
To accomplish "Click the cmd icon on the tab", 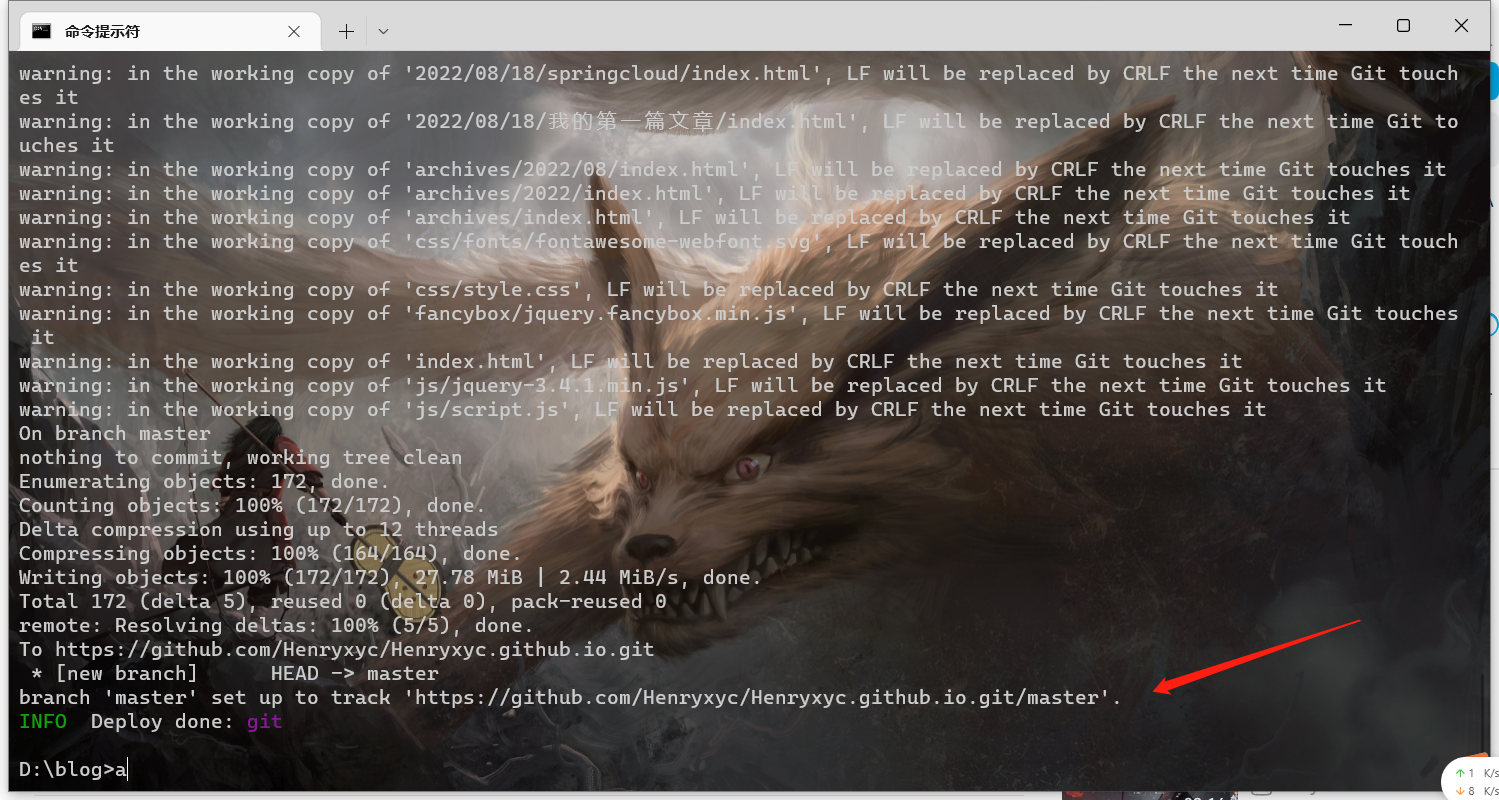I will tap(41, 31).
